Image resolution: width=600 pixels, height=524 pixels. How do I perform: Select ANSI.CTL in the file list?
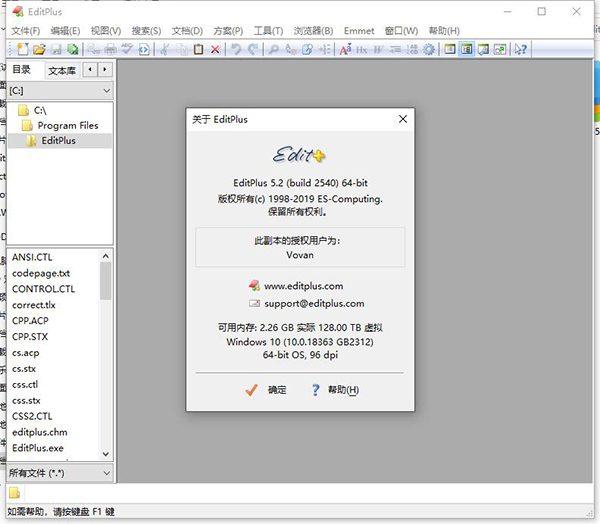[x=32, y=257]
